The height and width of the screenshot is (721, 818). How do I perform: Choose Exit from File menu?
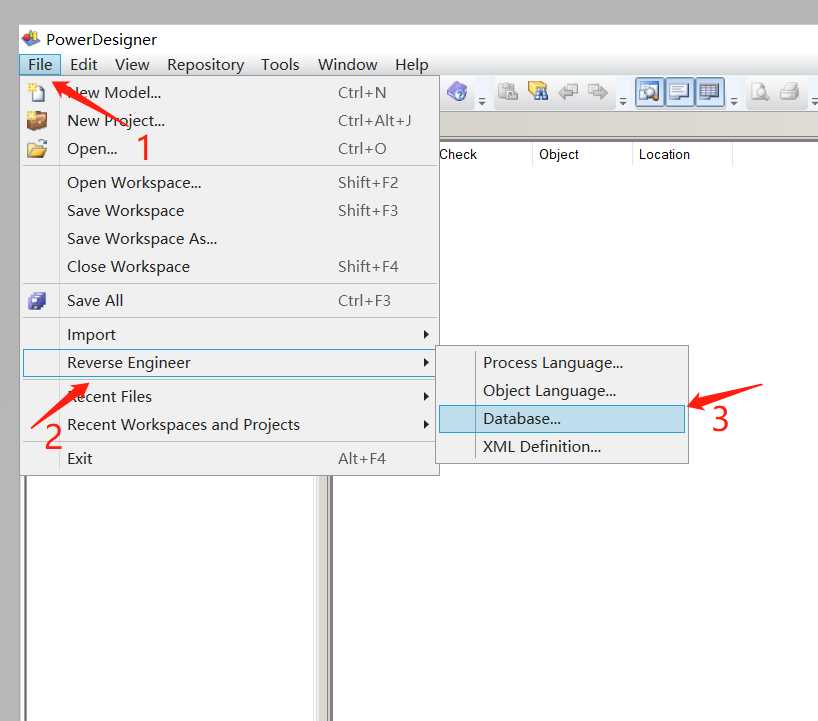pyautogui.click(x=230, y=459)
